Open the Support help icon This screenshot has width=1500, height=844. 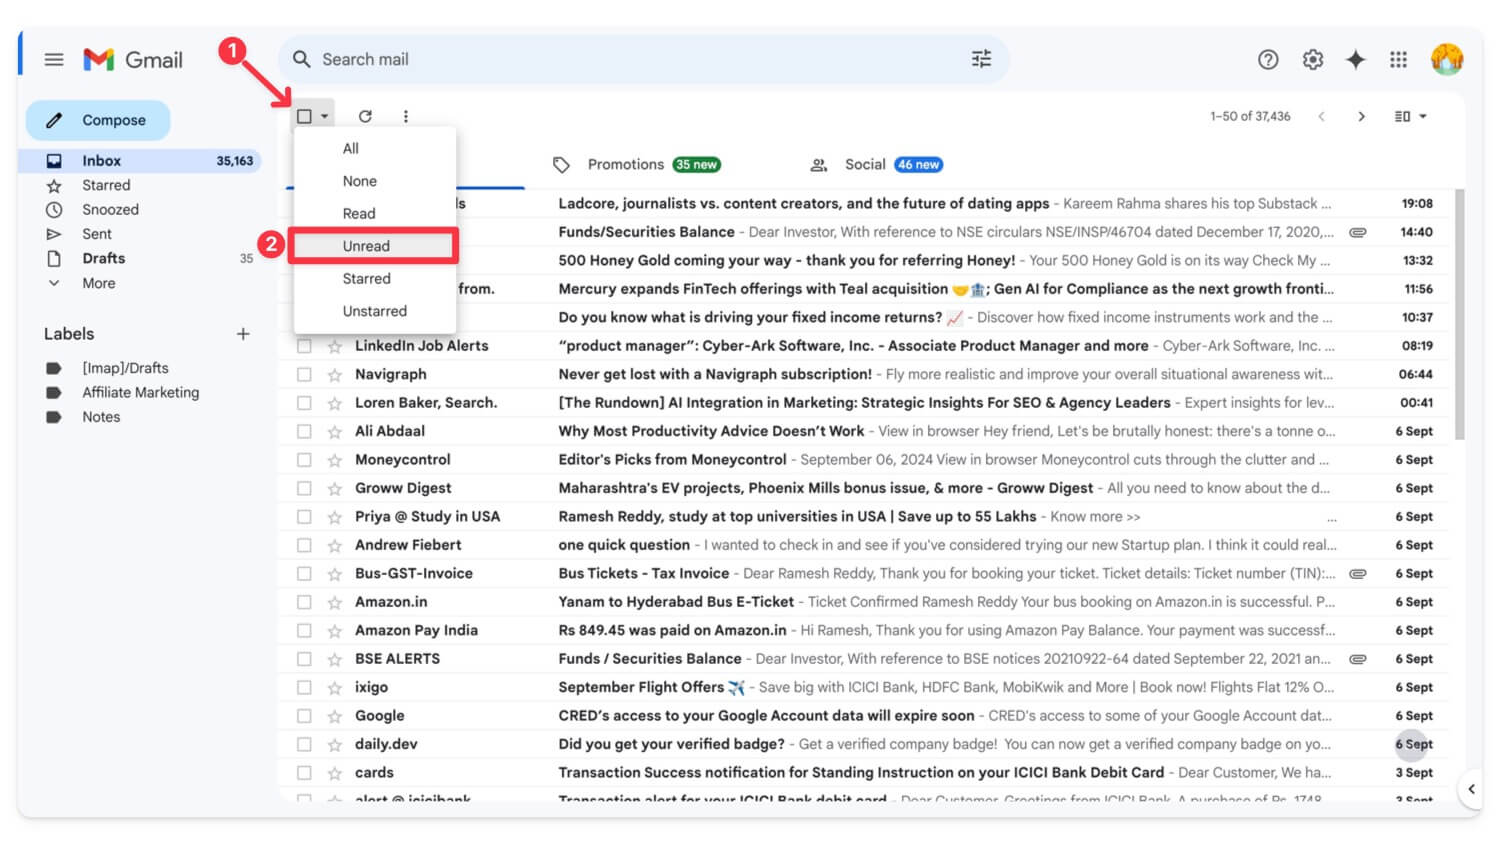(1268, 60)
